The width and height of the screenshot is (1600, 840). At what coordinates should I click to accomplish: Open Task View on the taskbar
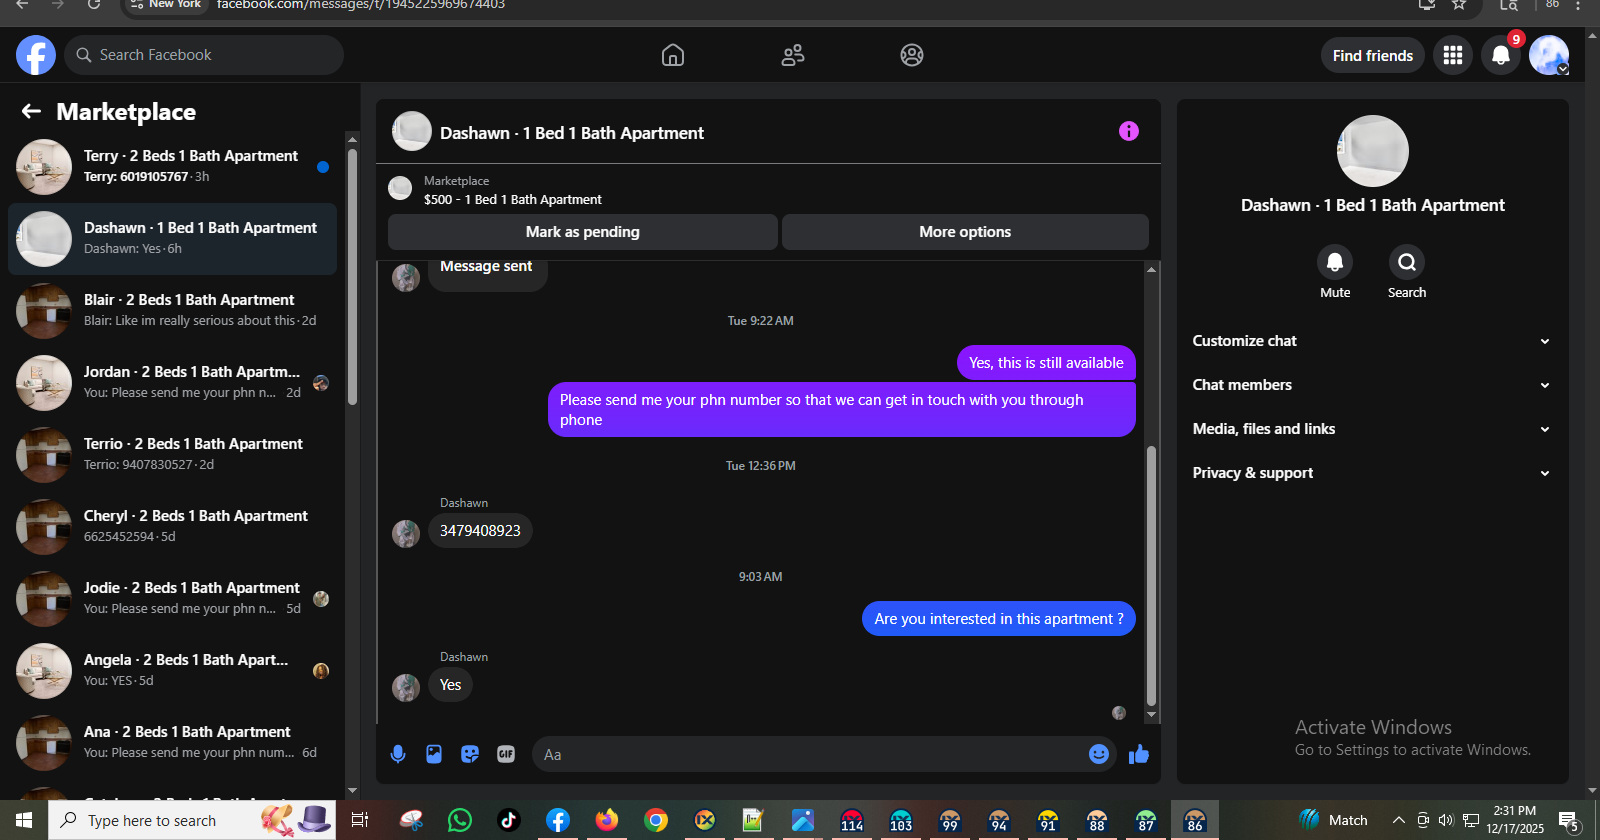click(x=360, y=820)
